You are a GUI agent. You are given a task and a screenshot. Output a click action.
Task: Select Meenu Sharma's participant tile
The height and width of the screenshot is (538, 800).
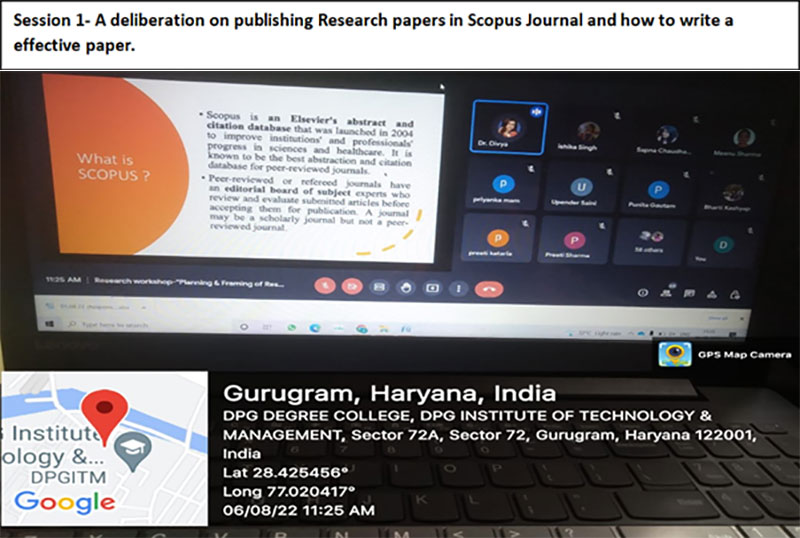[741, 138]
